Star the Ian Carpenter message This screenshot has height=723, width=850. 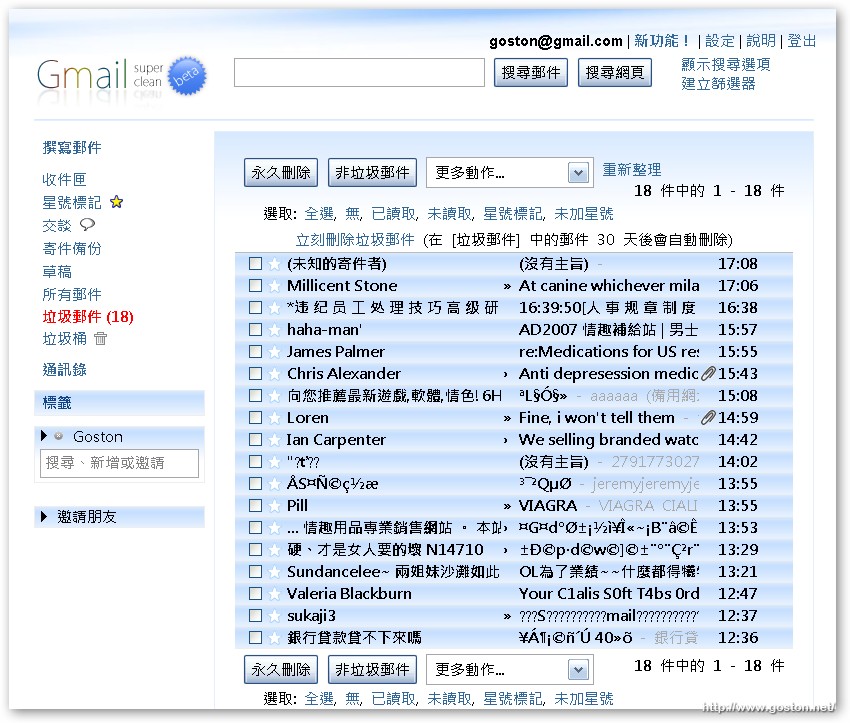pyautogui.click(x=274, y=440)
